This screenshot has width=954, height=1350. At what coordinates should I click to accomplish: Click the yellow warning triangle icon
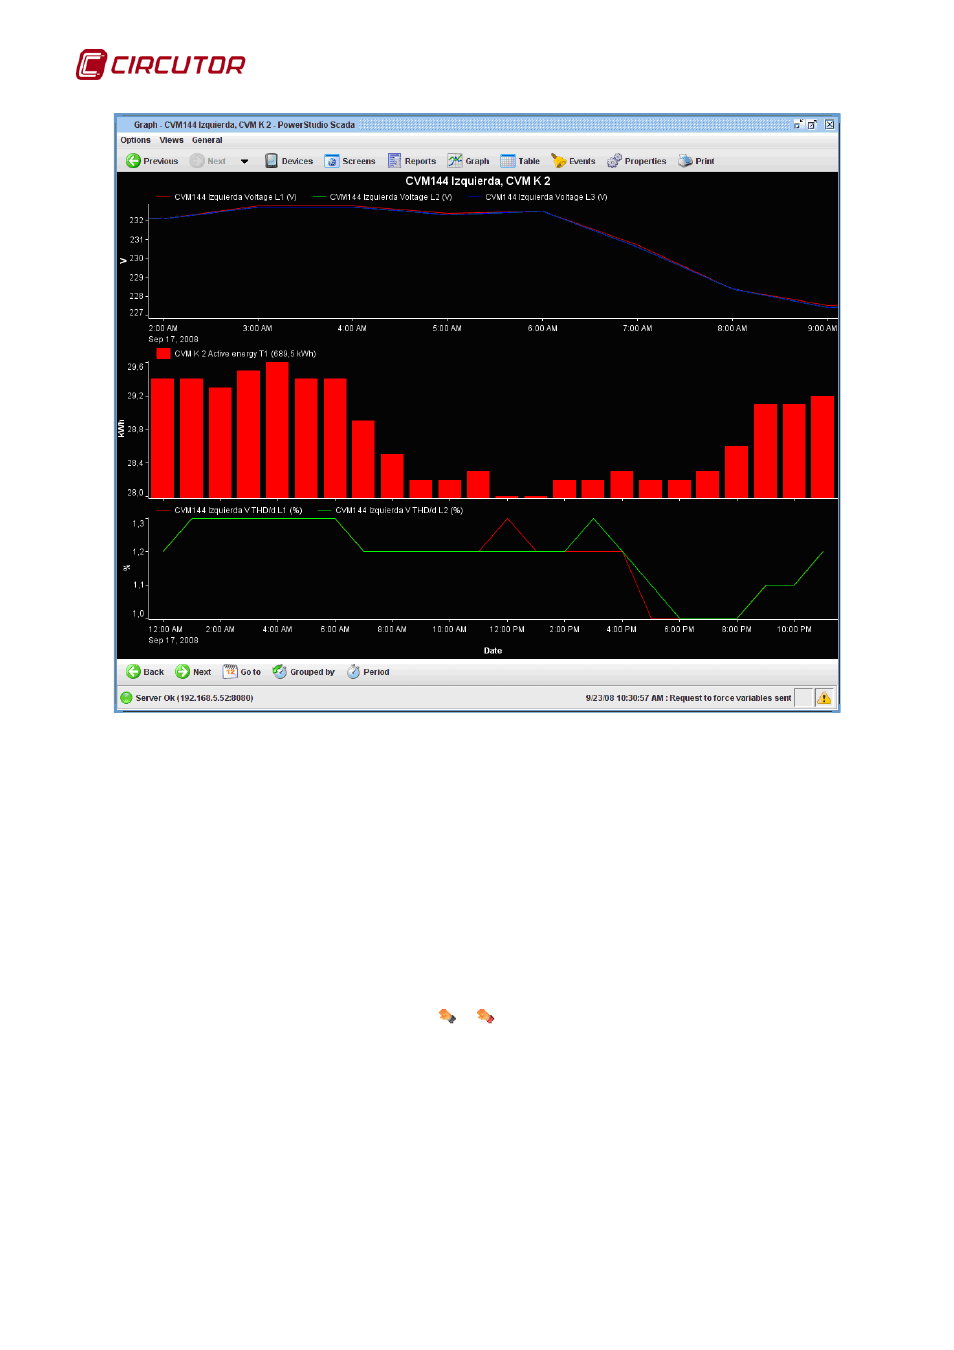(x=824, y=698)
